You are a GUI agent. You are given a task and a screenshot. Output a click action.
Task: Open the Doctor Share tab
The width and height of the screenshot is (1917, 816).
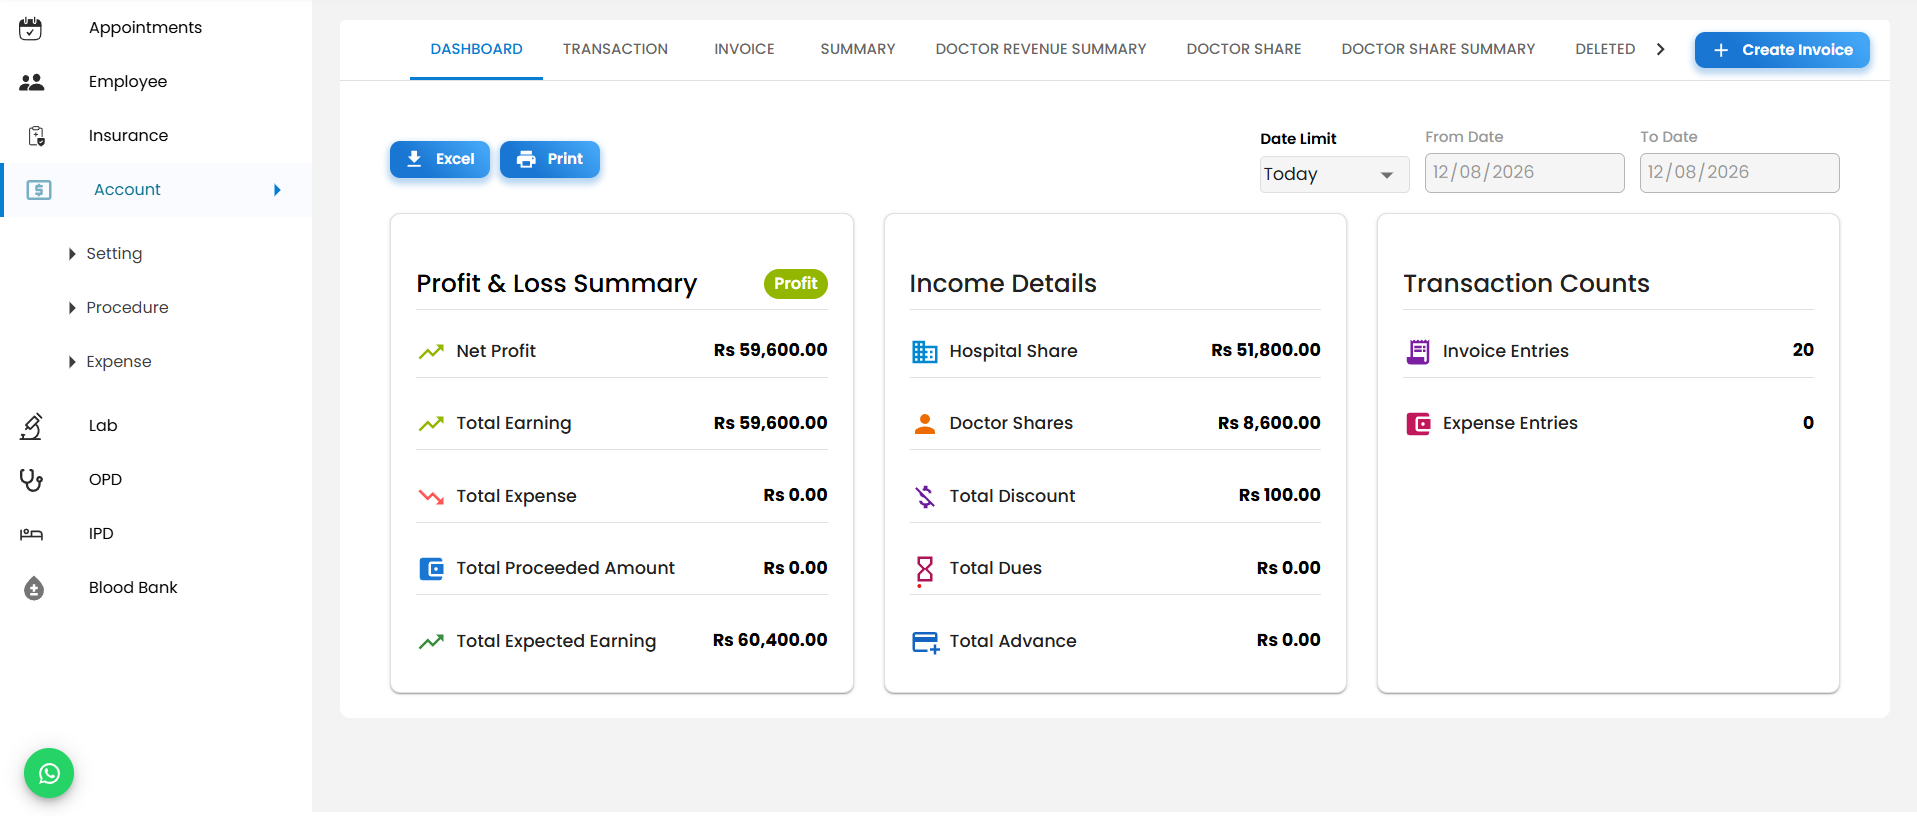(1244, 49)
